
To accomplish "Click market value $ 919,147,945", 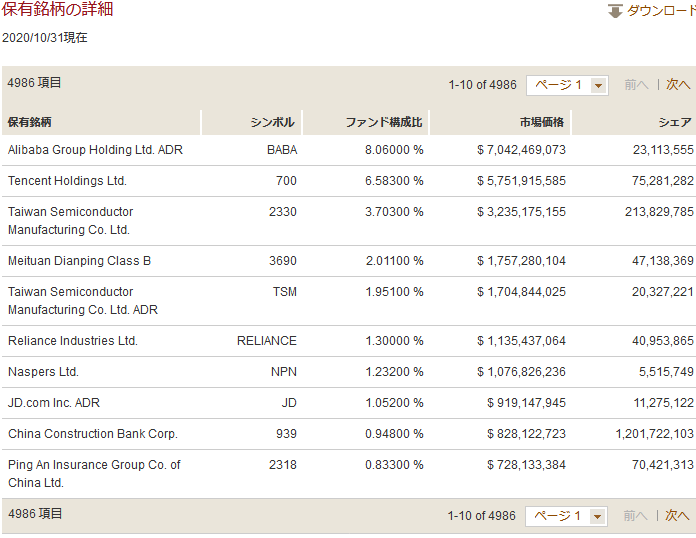I will coord(526,403).
